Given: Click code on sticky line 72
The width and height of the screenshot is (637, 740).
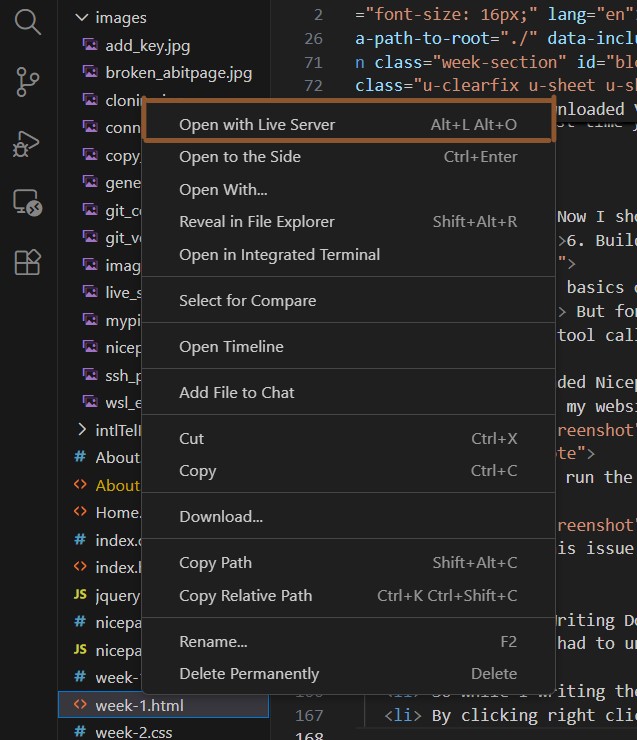Looking at the screenshot, I should click(495, 85).
